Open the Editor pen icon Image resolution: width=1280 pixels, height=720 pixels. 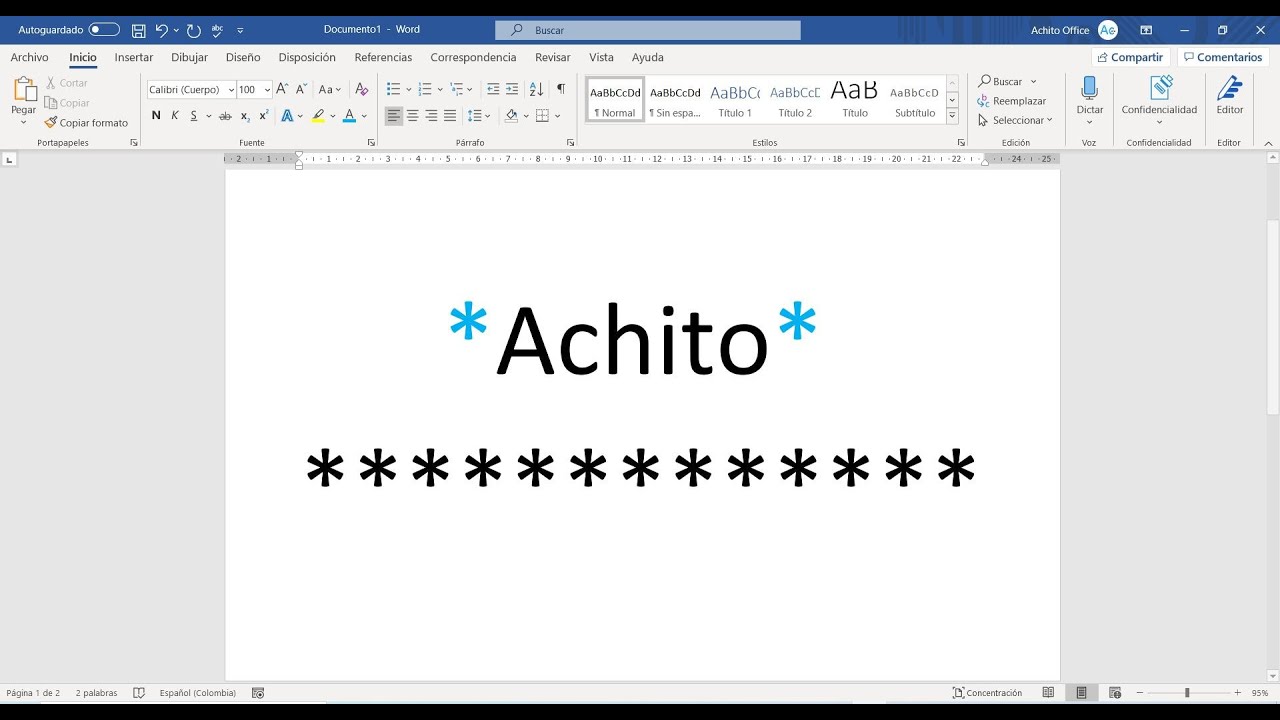click(x=1229, y=88)
